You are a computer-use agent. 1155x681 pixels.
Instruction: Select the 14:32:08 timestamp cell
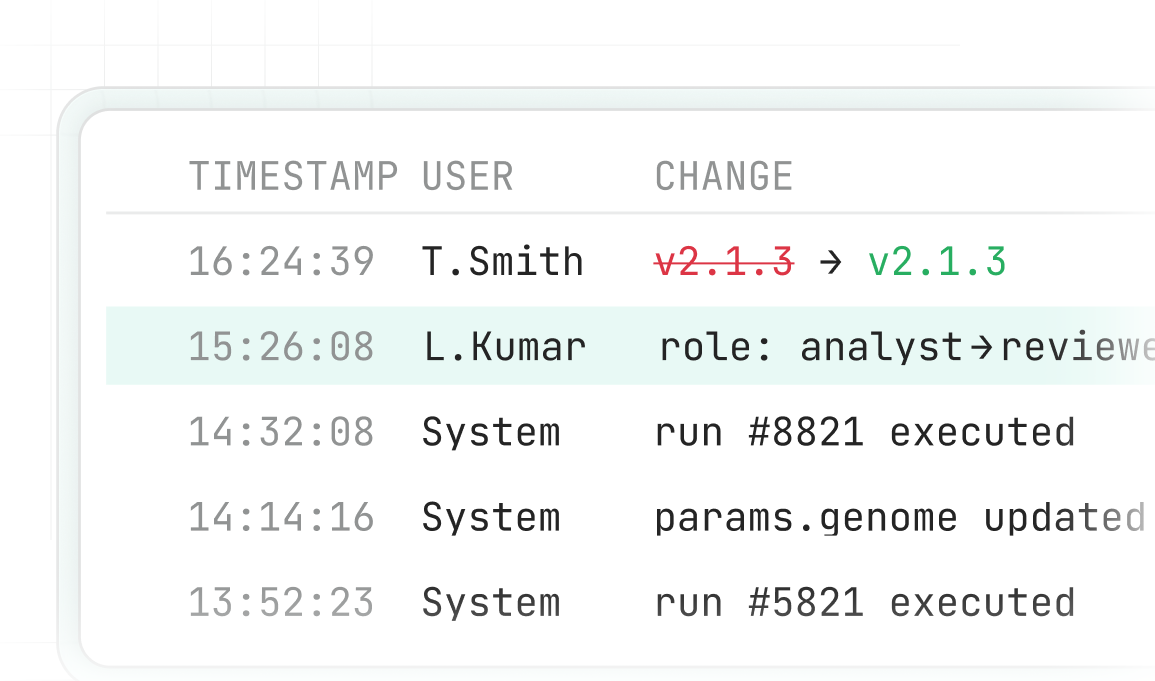coord(281,432)
